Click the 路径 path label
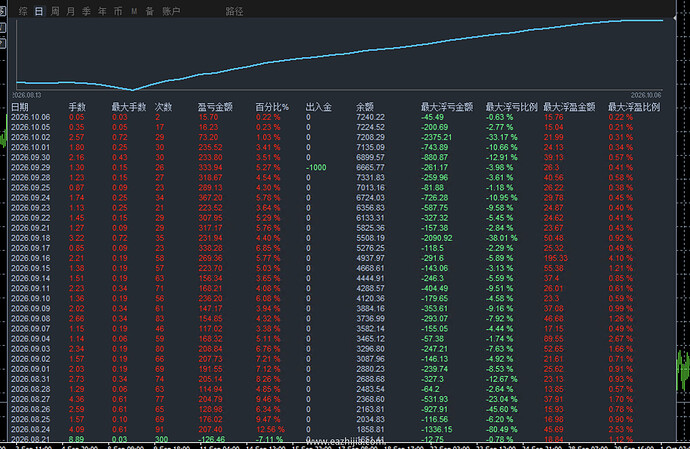The height and width of the screenshot is (449, 690). (234, 11)
